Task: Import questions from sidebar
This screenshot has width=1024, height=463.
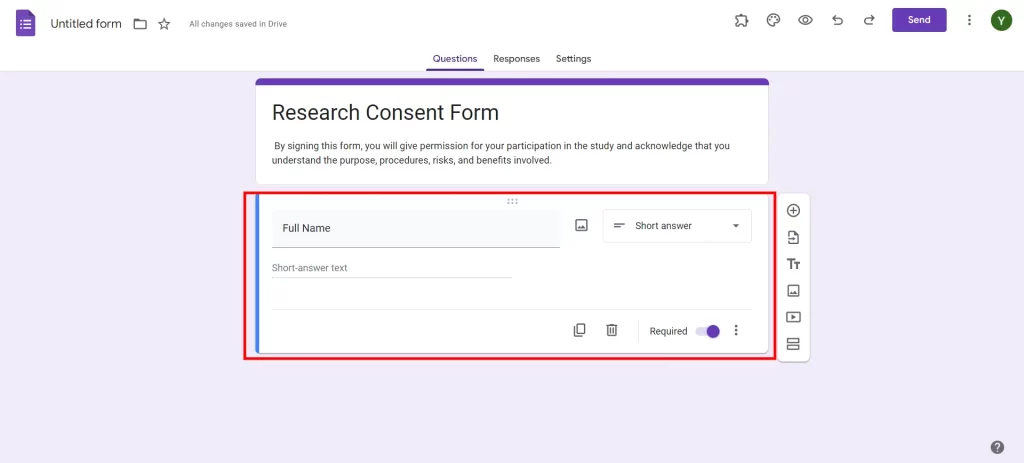Action: point(793,238)
